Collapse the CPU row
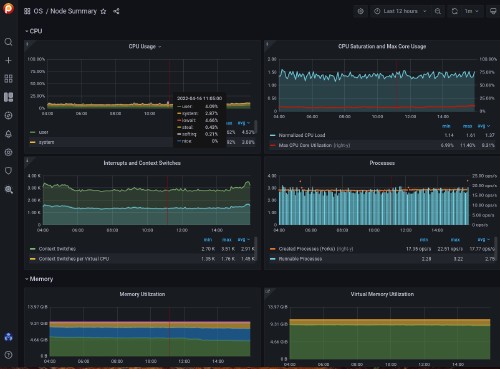Image resolution: width=500 pixels, height=369 pixels. click(34, 31)
